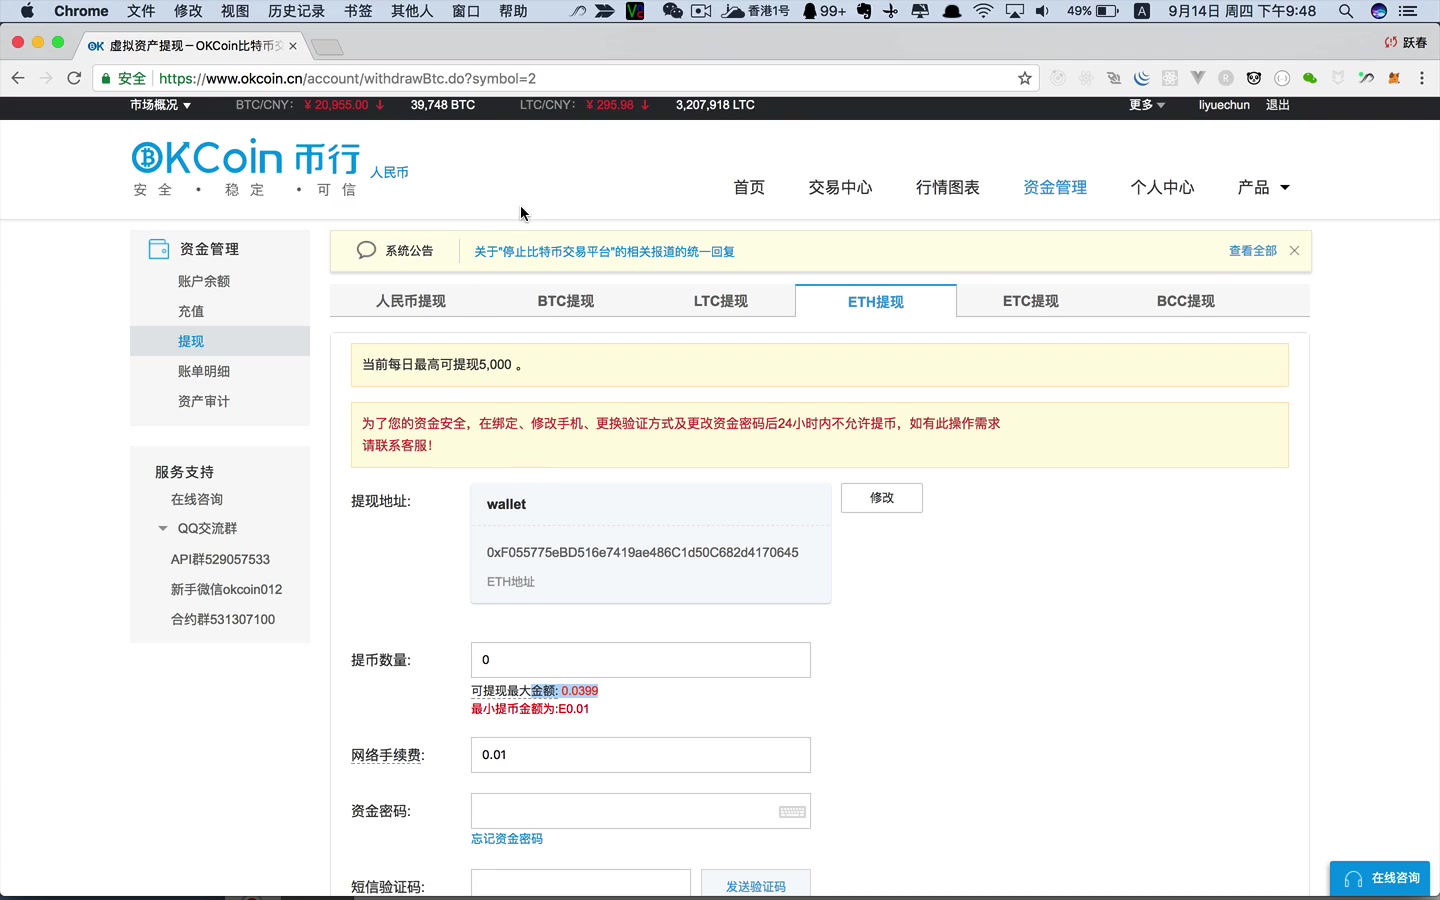Switch to ETC提现 tab
The image size is (1440, 900).
pyautogui.click(x=1030, y=301)
